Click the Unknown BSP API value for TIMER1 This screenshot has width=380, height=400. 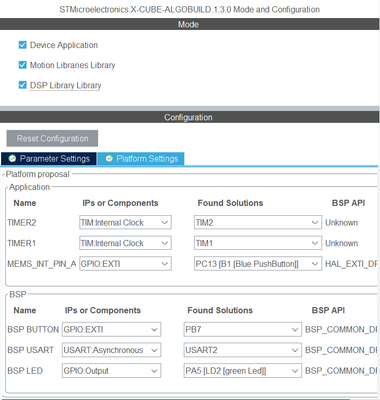[342, 243]
